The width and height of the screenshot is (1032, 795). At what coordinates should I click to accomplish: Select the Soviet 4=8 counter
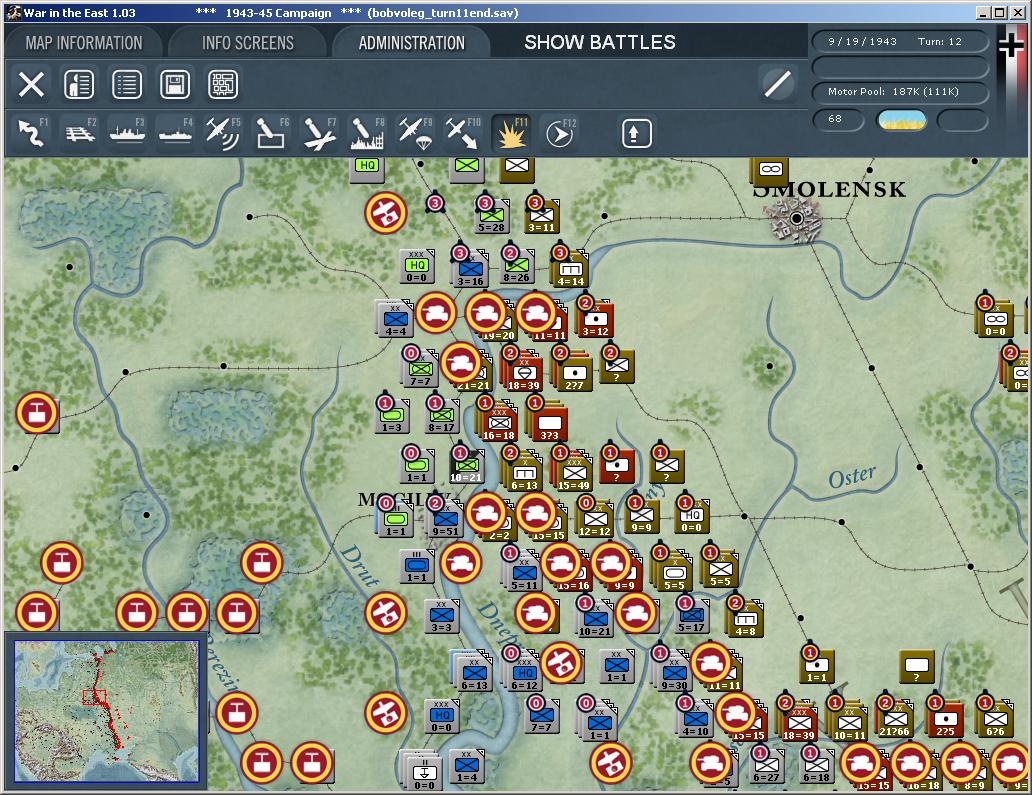pos(744,620)
